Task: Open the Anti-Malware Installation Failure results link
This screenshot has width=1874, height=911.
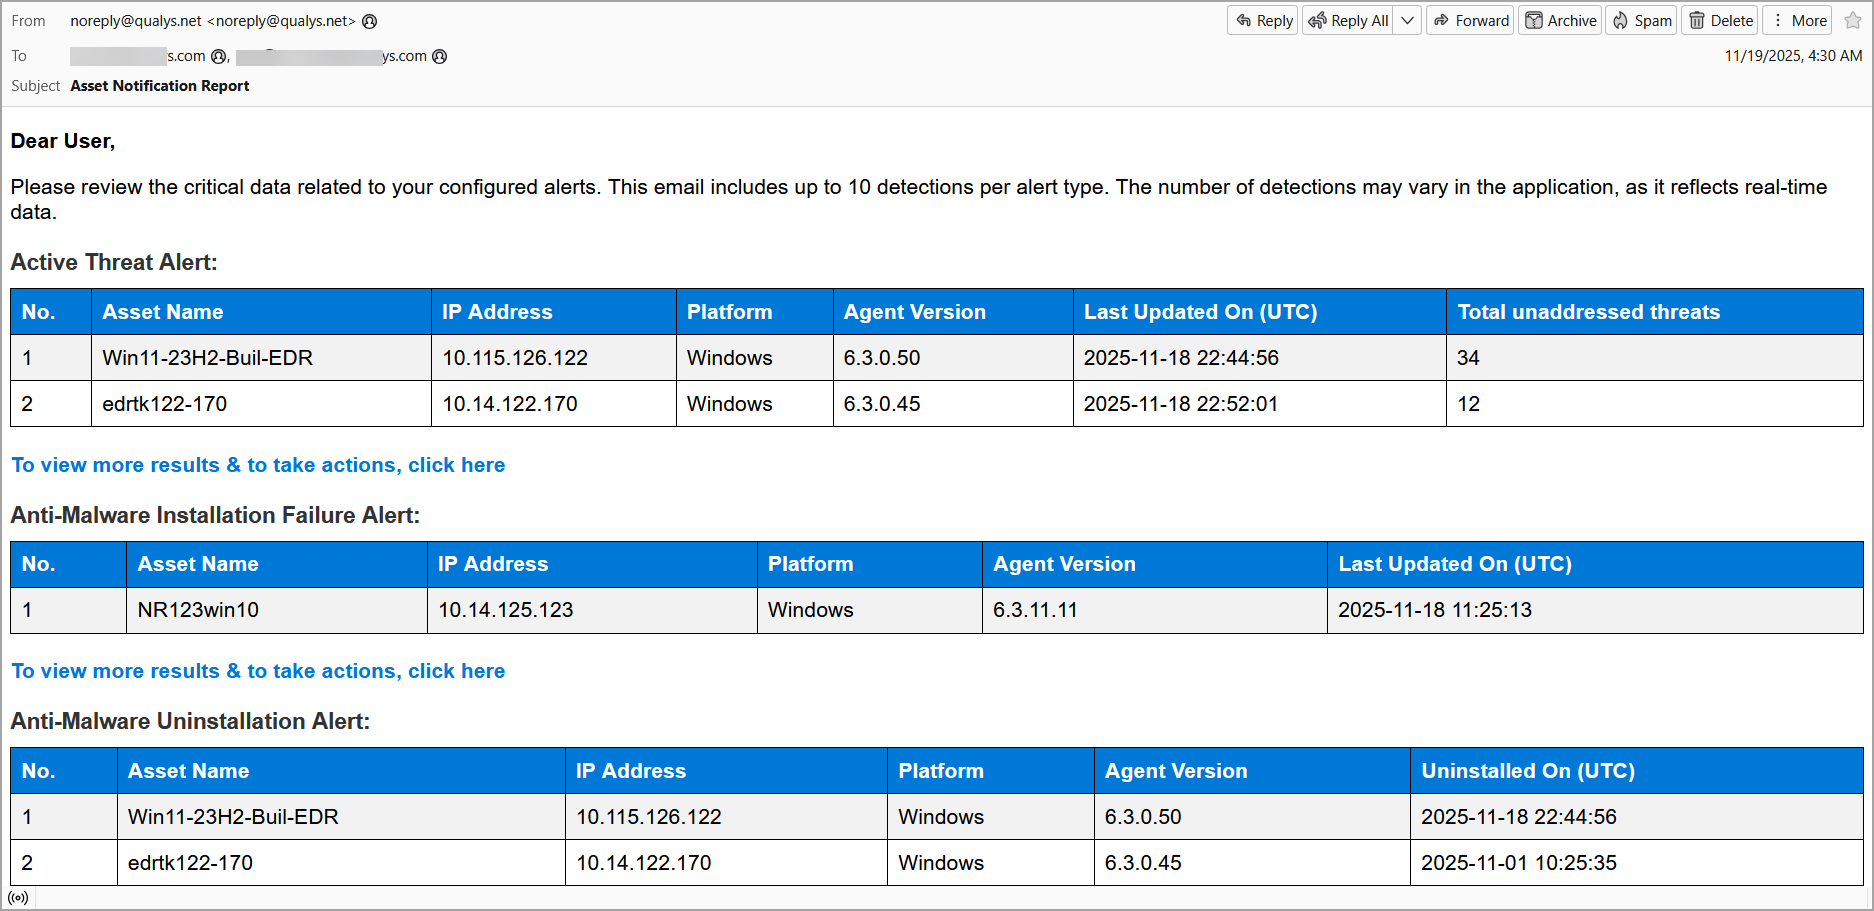Action: pos(258,671)
